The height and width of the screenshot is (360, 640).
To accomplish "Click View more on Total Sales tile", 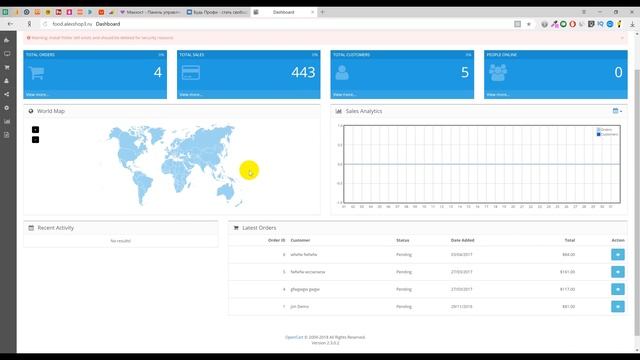I will coord(191,95).
